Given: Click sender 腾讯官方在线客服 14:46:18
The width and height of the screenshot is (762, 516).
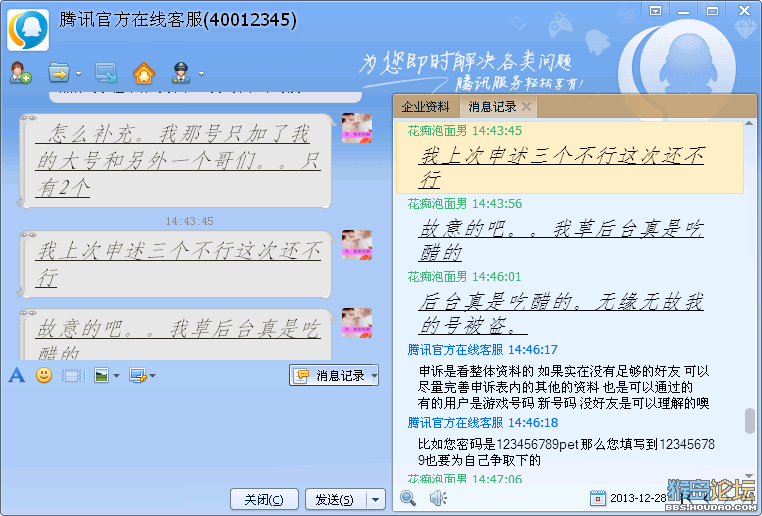Looking at the screenshot, I should click(483, 422).
